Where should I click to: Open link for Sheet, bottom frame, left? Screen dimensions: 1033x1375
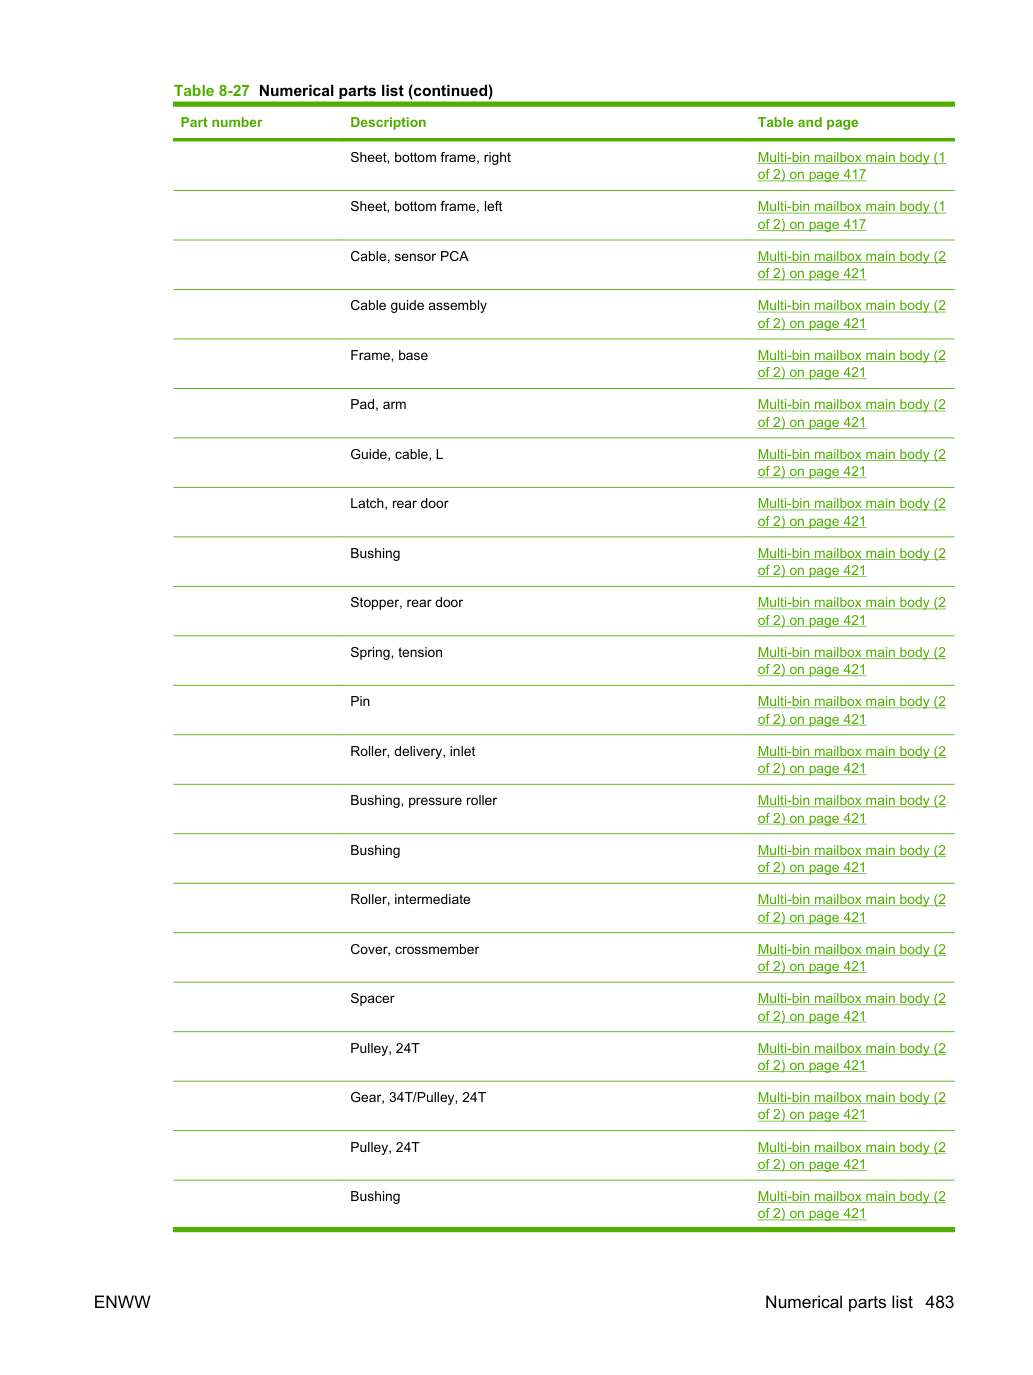tap(851, 215)
